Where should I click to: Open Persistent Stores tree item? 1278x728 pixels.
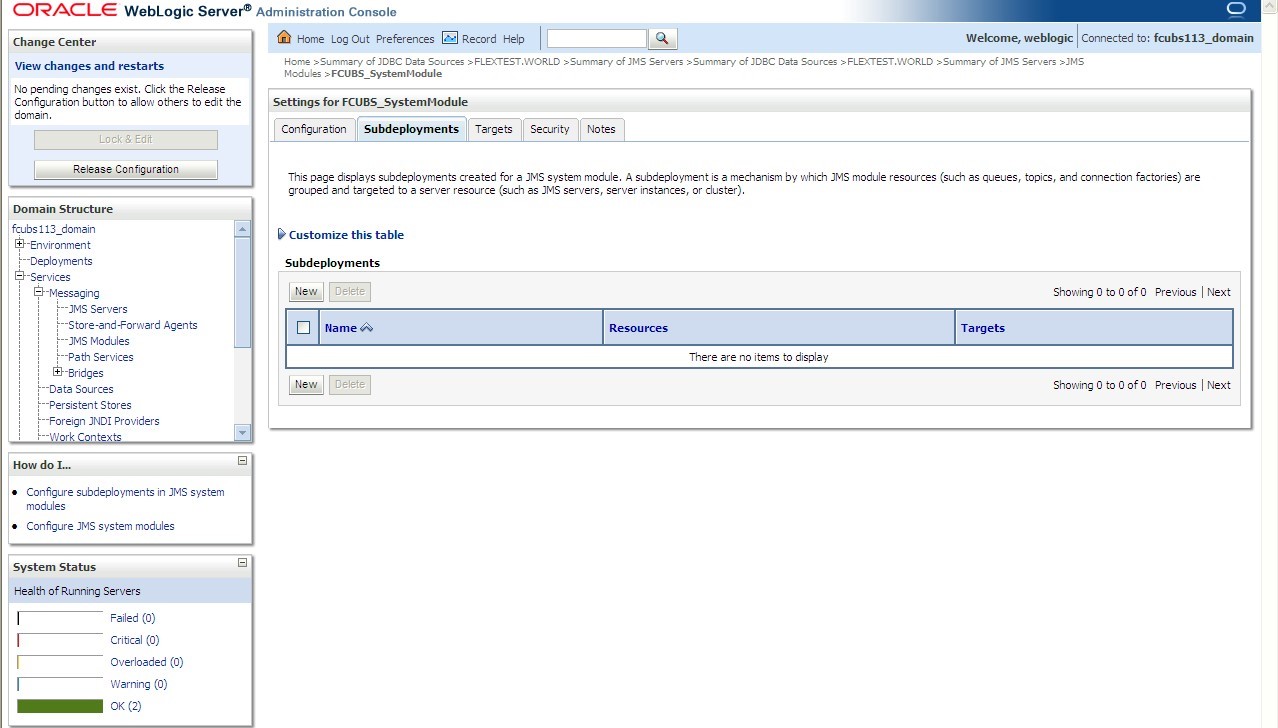tap(90, 405)
